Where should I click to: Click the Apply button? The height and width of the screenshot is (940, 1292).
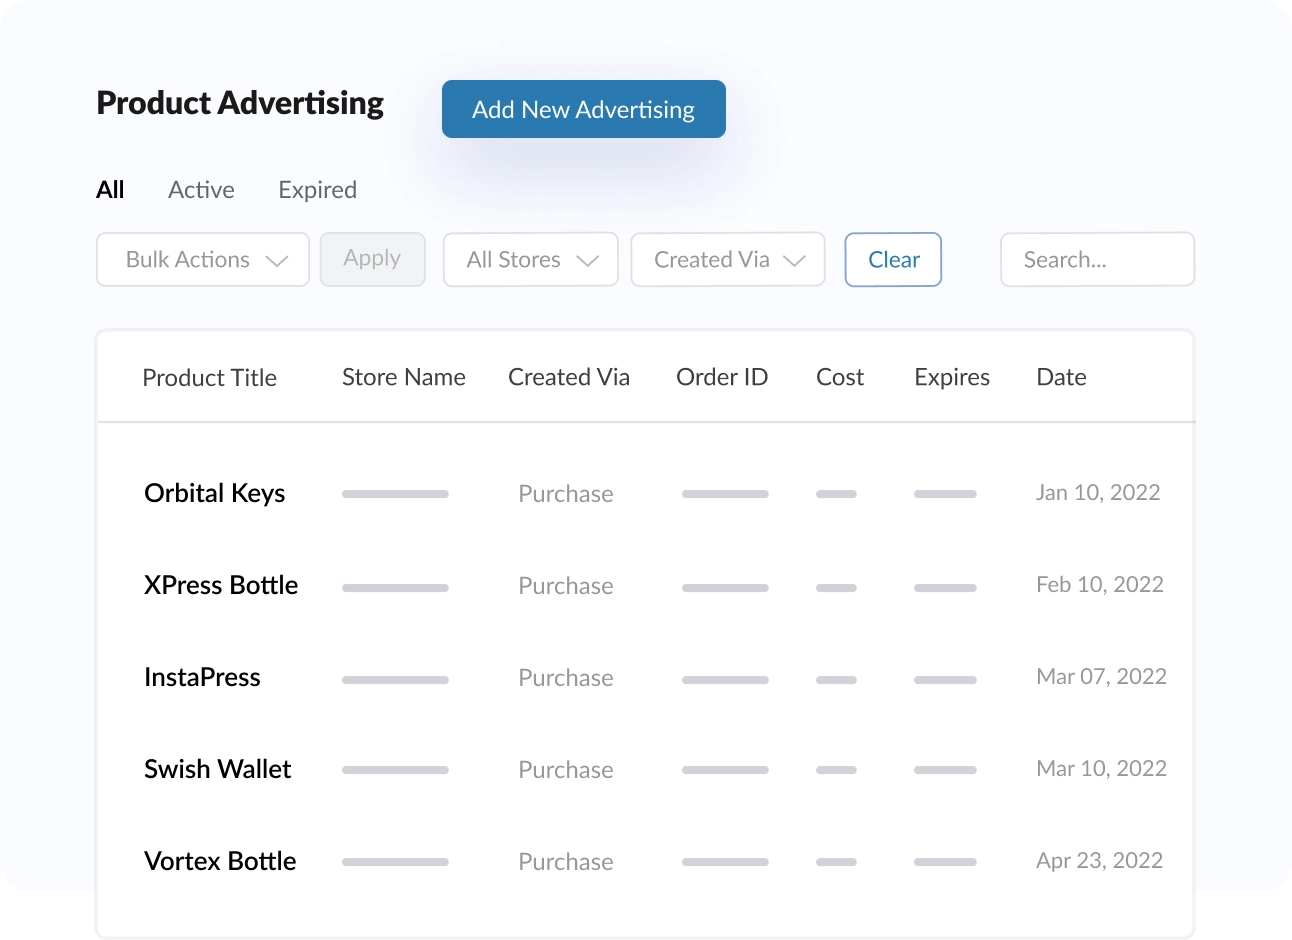(x=372, y=259)
